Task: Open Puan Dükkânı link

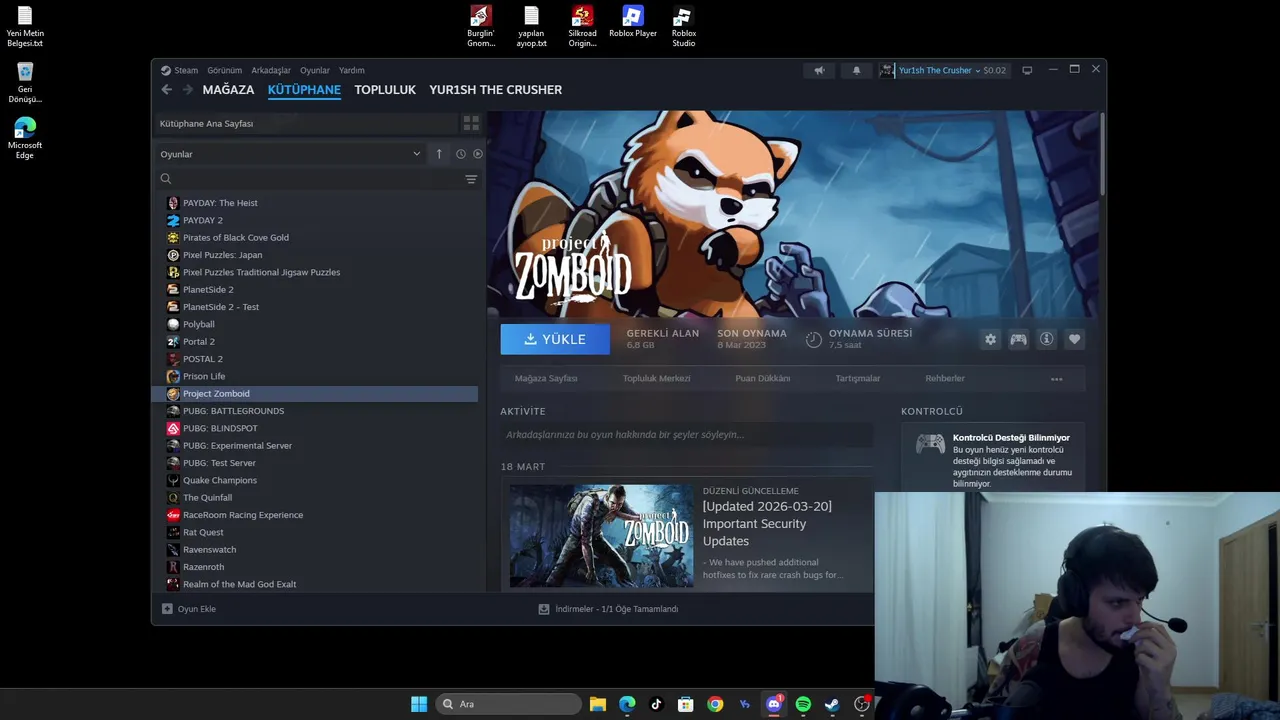Action: click(x=763, y=379)
